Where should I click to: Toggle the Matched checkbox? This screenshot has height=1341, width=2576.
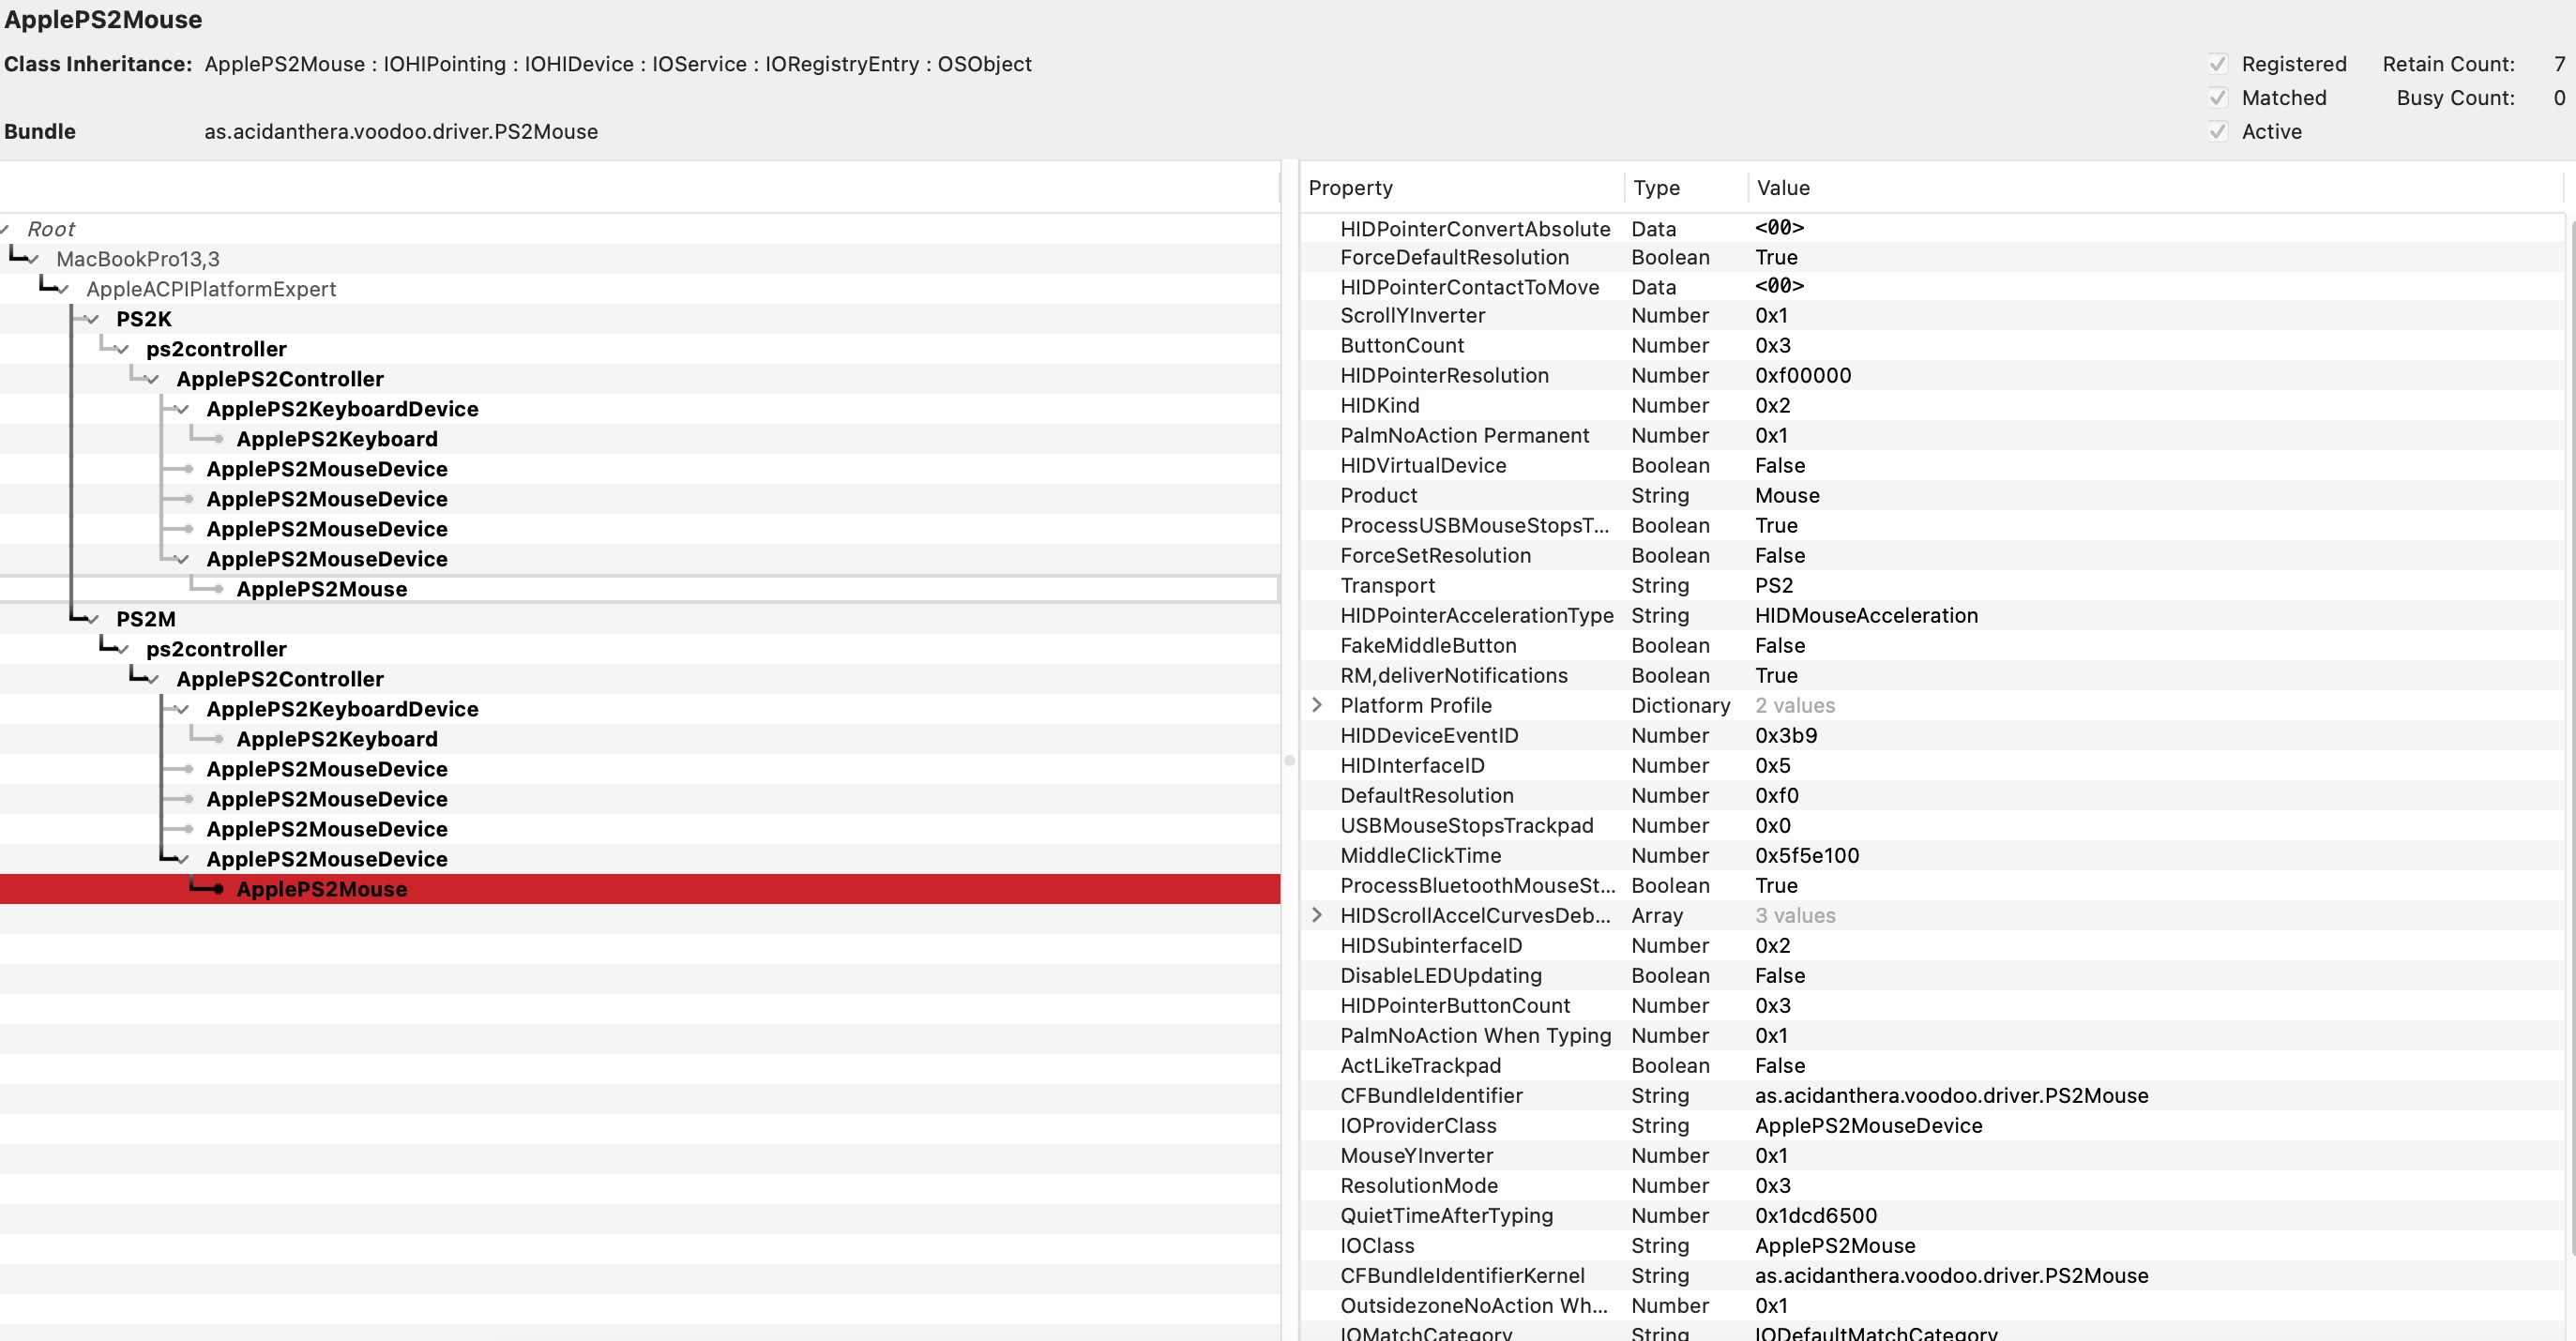[2219, 97]
